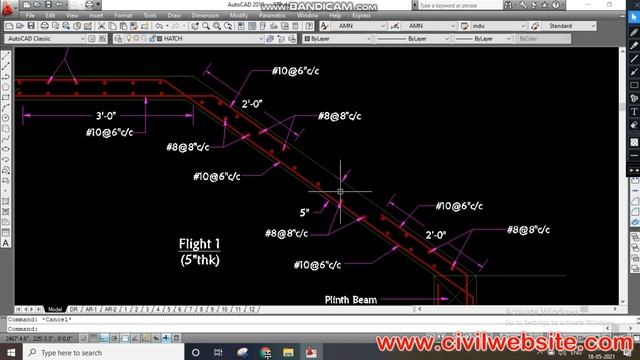
Task: Toggle Grid display in status bar
Action: [93, 338]
